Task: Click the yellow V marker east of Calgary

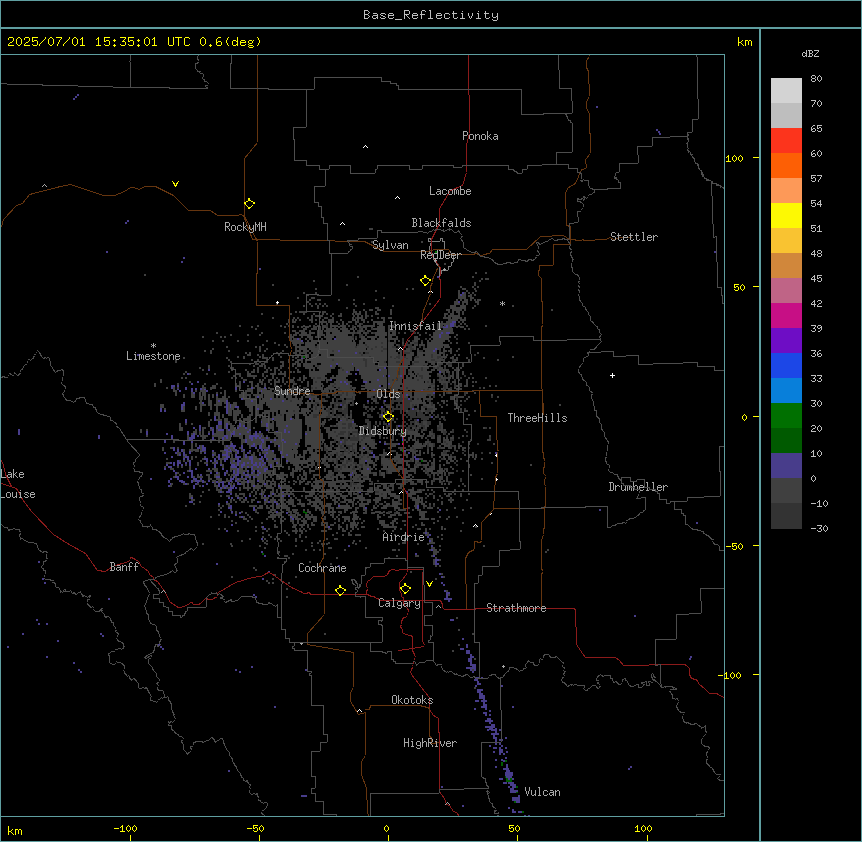Action: (429, 584)
